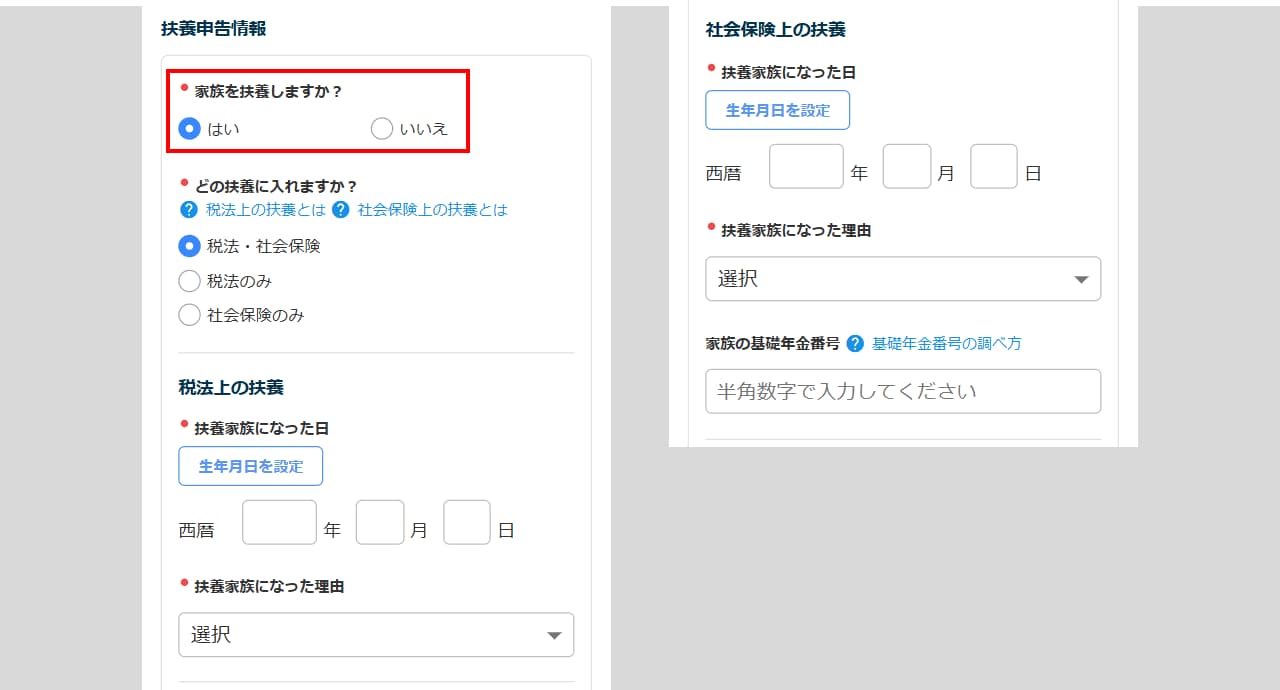
Task: Focus 年 field in 社会保険上の扶養 date
Action: coord(806,166)
